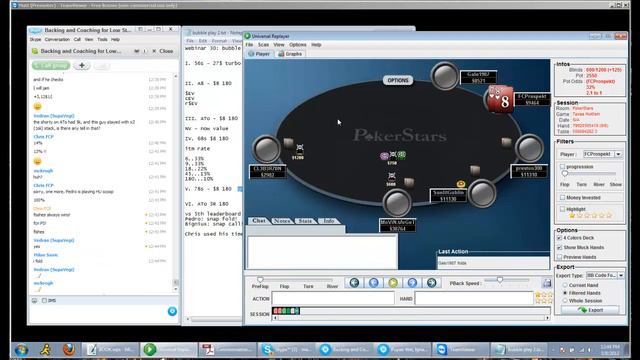Select the Stats tab below the table
640x360 pixels.
305,221
